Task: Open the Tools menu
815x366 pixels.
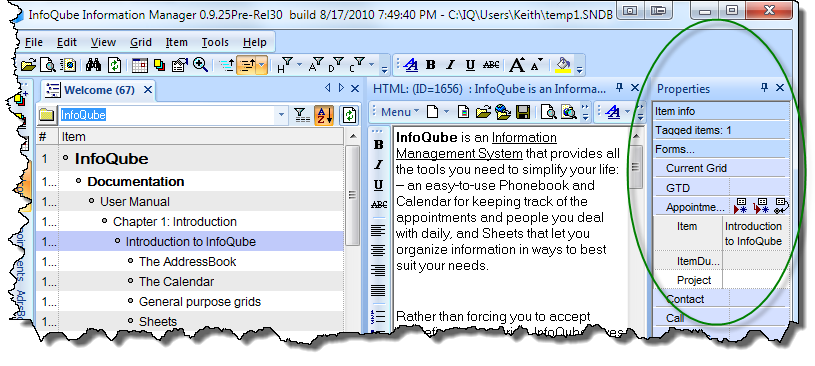Action: [x=215, y=42]
